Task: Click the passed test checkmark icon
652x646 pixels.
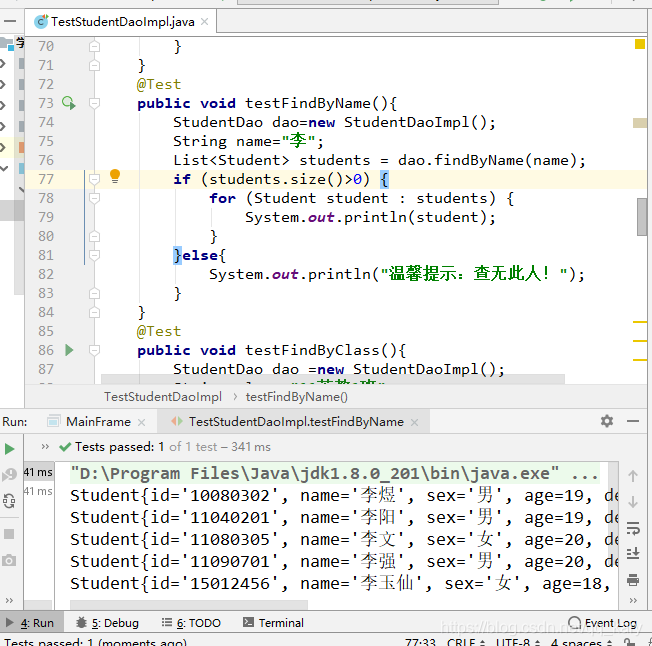Action: click(x=65, y=447)
